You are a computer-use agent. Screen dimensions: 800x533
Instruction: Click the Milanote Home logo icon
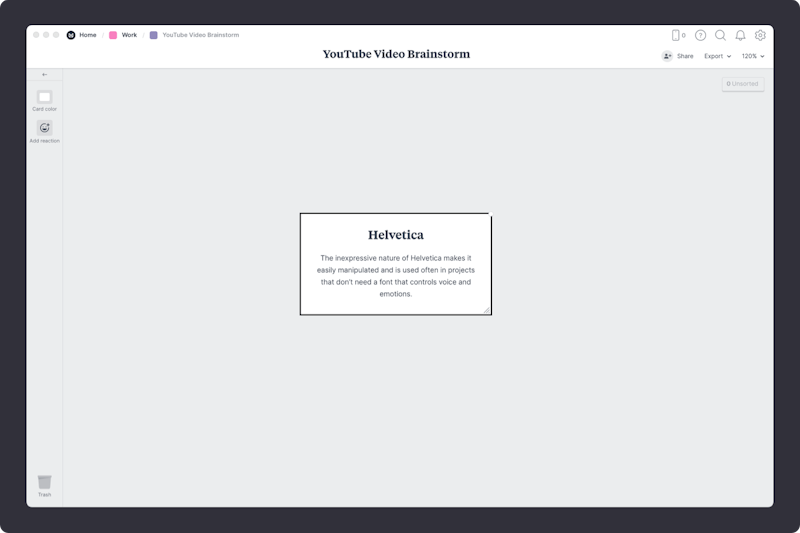pos(71,35)
